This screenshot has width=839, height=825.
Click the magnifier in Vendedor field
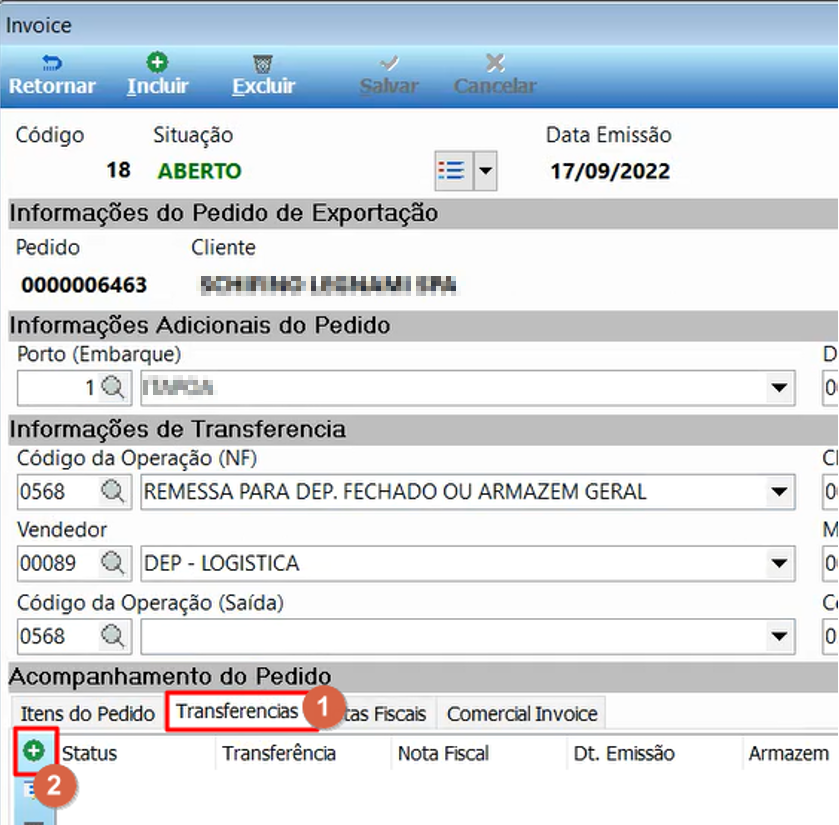(x=113, y=563)
